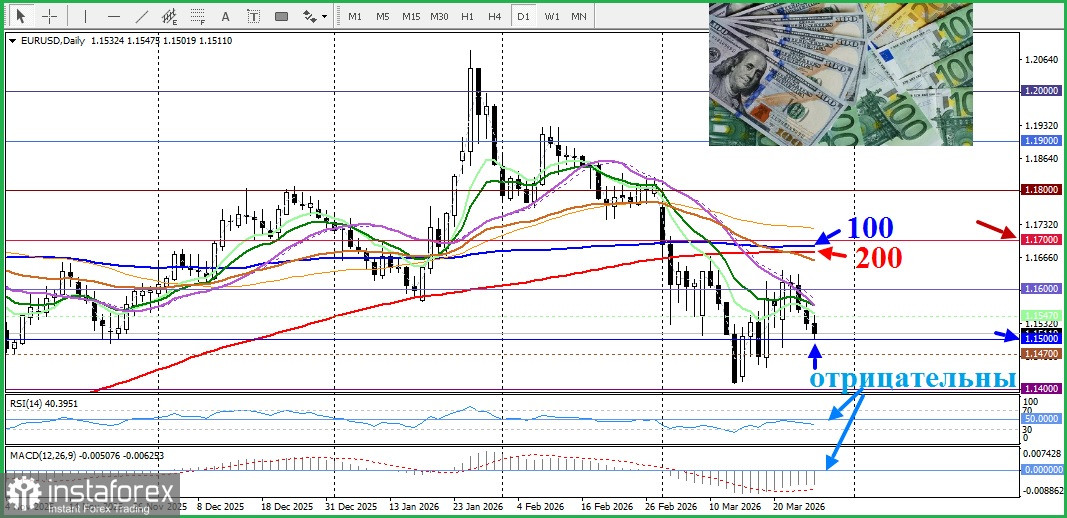Pick the horizontal line drawing tool

tap(113, 16)
